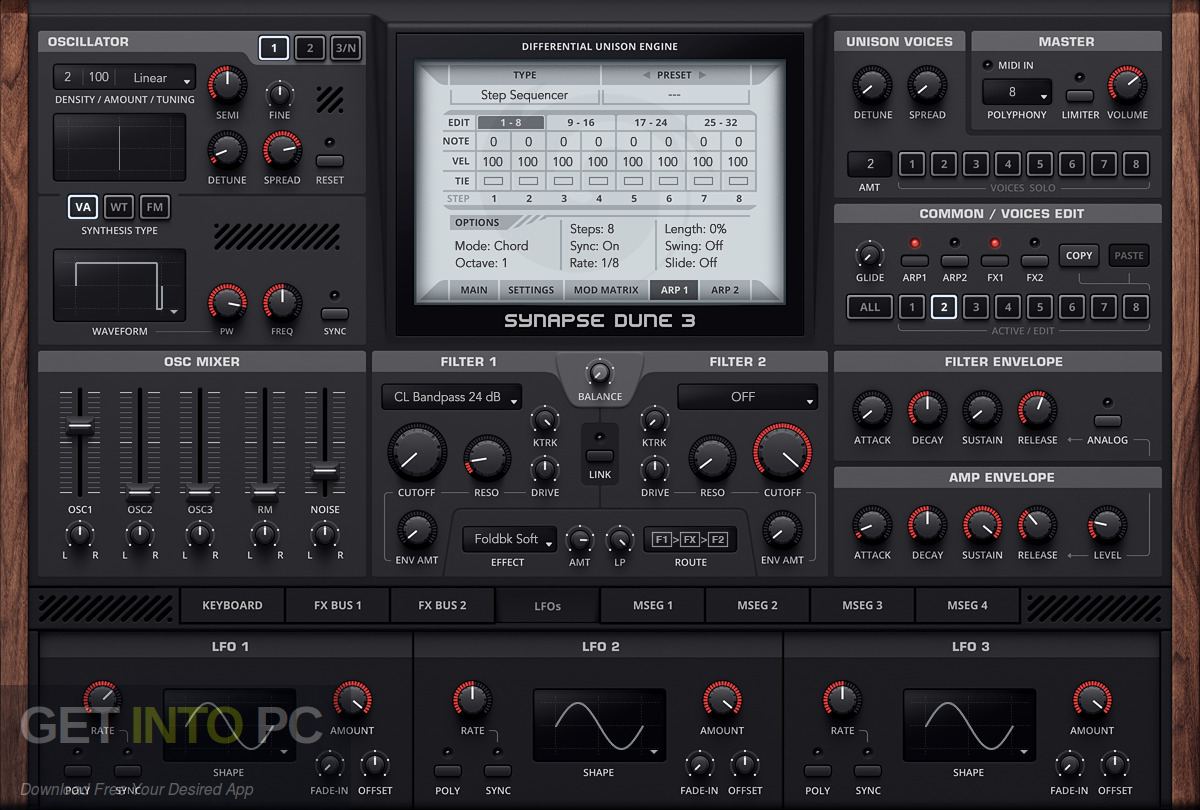1200x810 pixels.
Task: Click the oscillator FREQ knob
Action: [x=282, y=303]
